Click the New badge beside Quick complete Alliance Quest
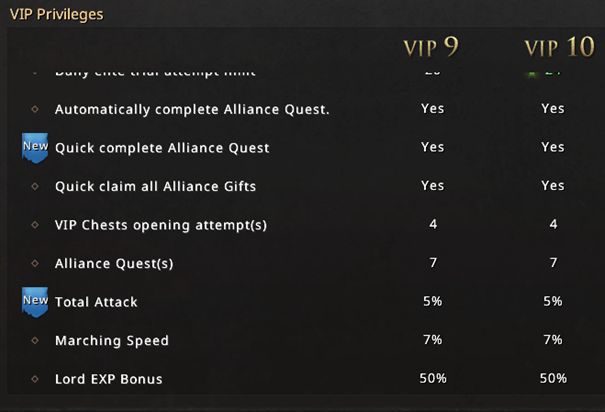 point(35,148)
